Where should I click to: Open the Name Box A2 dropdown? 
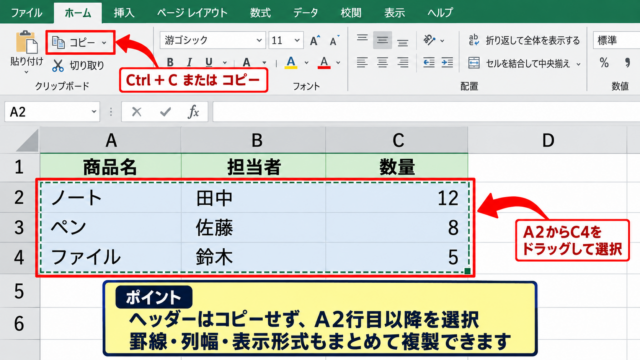(x=93, y=111)
